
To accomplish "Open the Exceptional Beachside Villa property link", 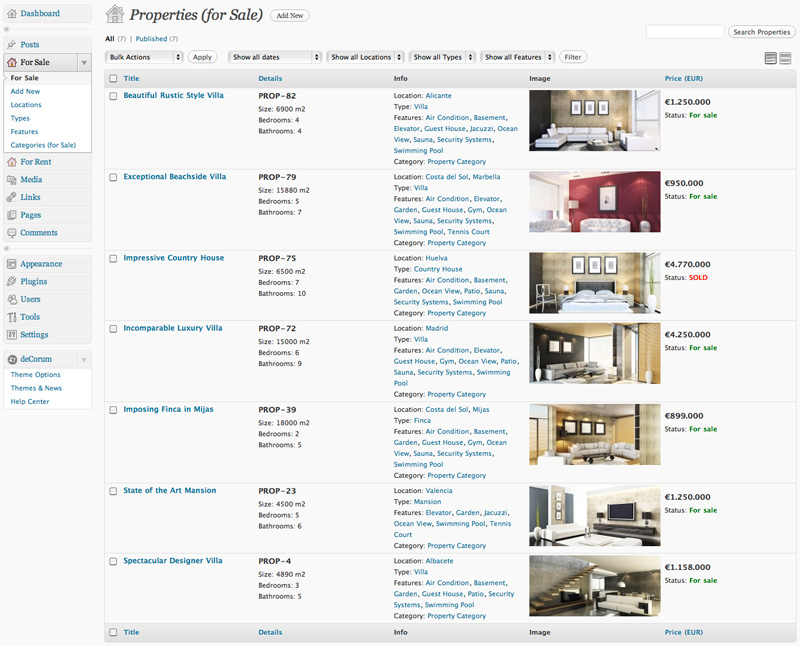I will pos(175,177).
